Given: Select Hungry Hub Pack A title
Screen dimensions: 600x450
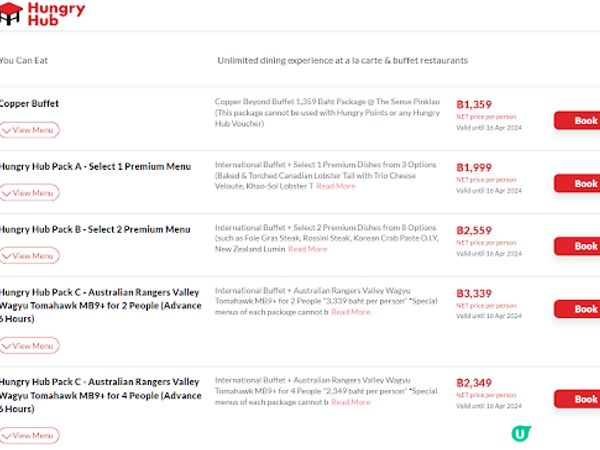Looking at the screenshot, I should pos(95,166).
